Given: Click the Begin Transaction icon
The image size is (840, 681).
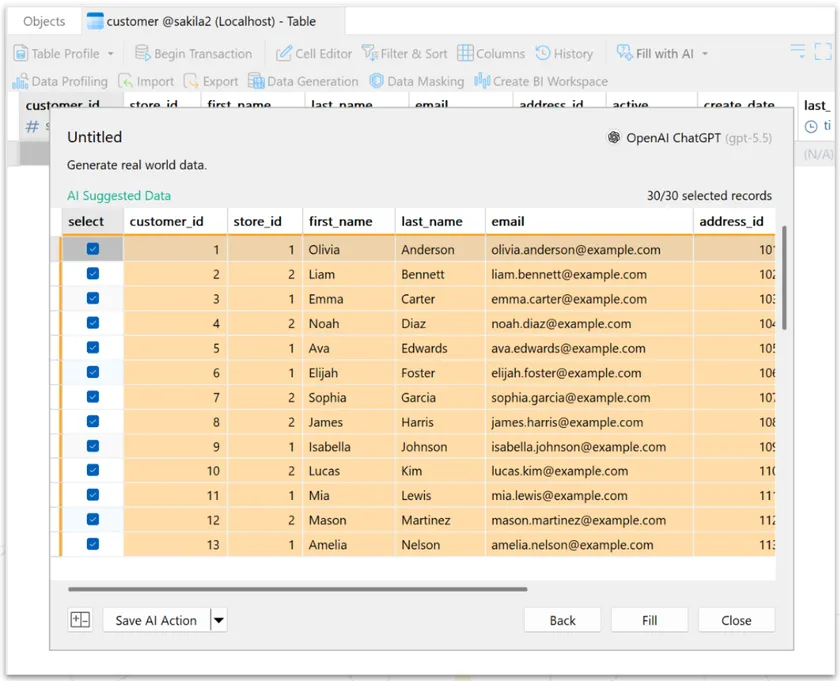Looking at the screenshot, I should [142, 53].
